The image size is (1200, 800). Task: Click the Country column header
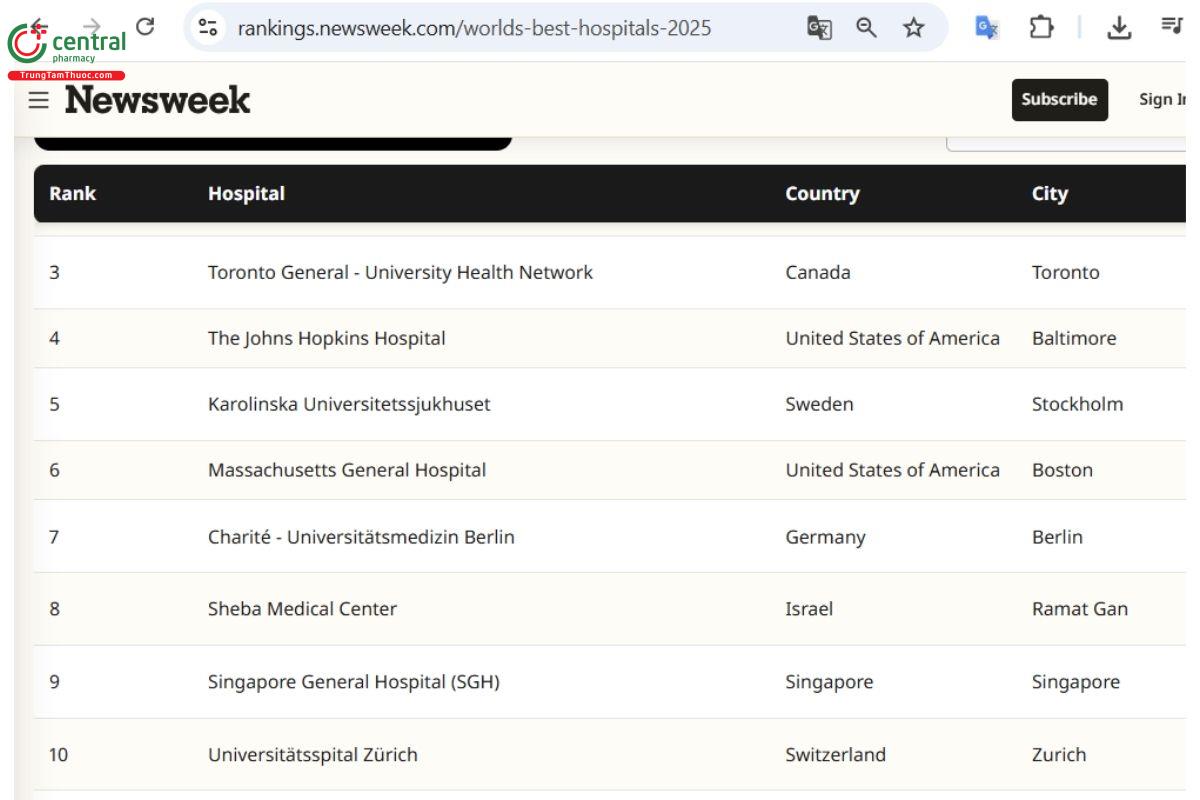click(822, 193)
